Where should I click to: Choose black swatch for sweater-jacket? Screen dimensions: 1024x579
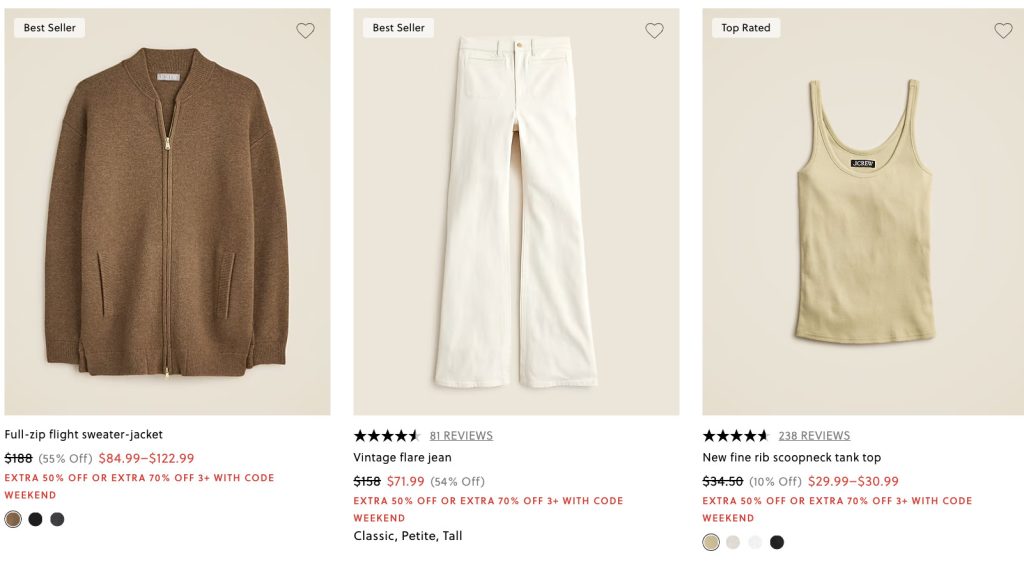pyautogui.click(x=35, y=519)
